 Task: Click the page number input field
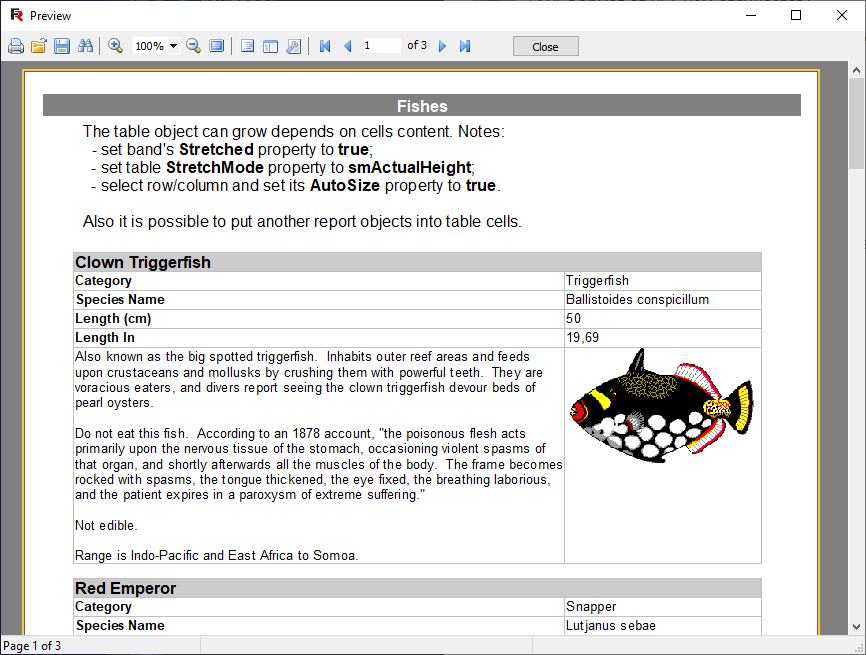[381, 45]
